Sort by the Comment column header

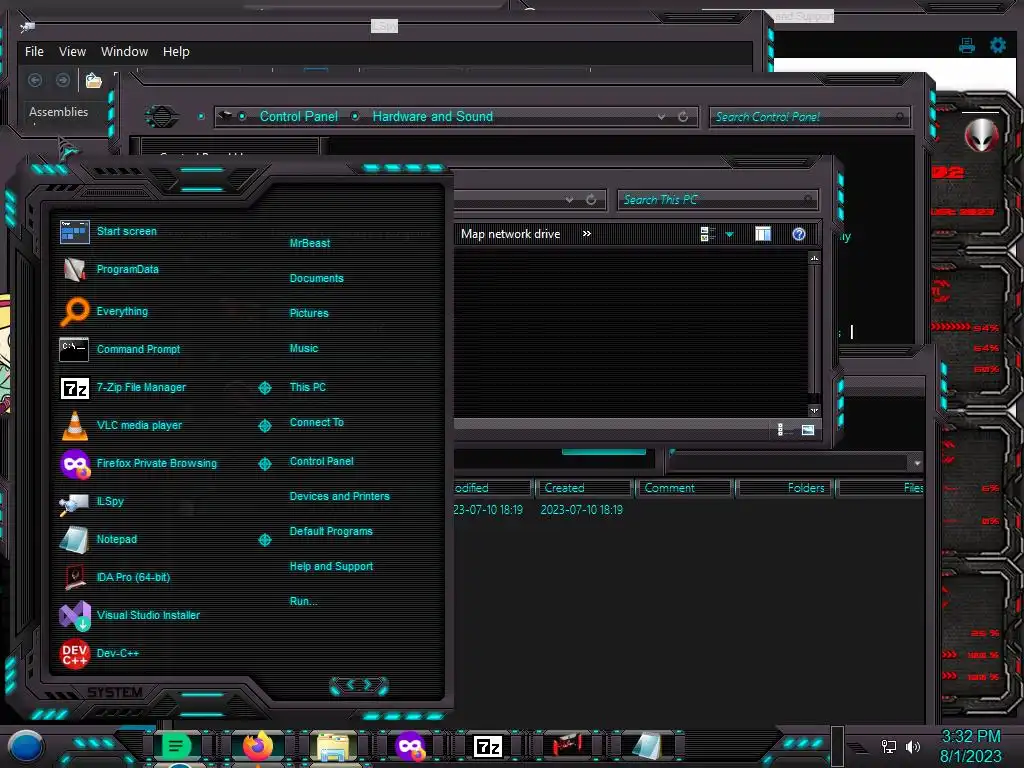click(x=683, y=488)
